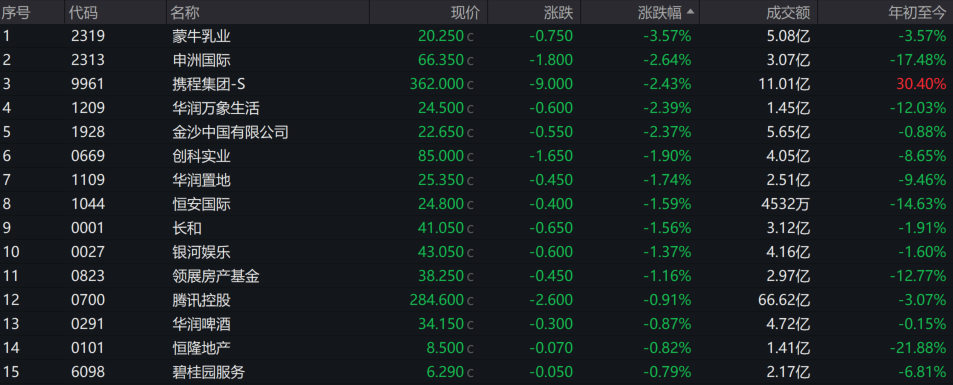The image size is (953, 385).
Task: Click year-to-date value -21.88%
Action: 918,348
